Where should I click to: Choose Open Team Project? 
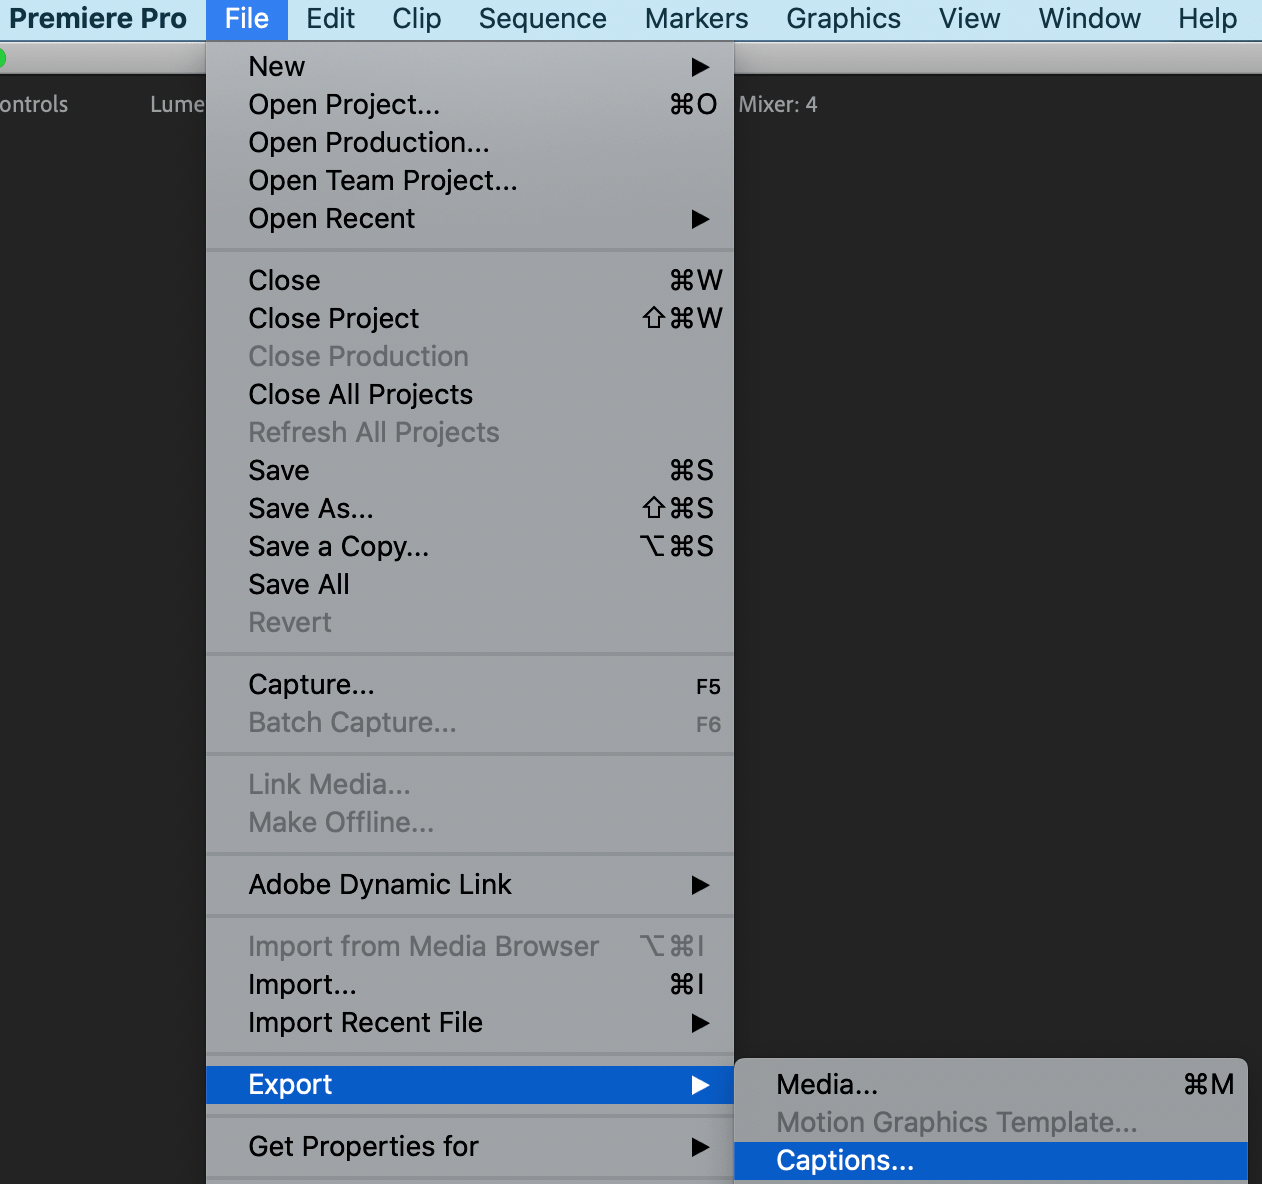[x=383, y=181]
